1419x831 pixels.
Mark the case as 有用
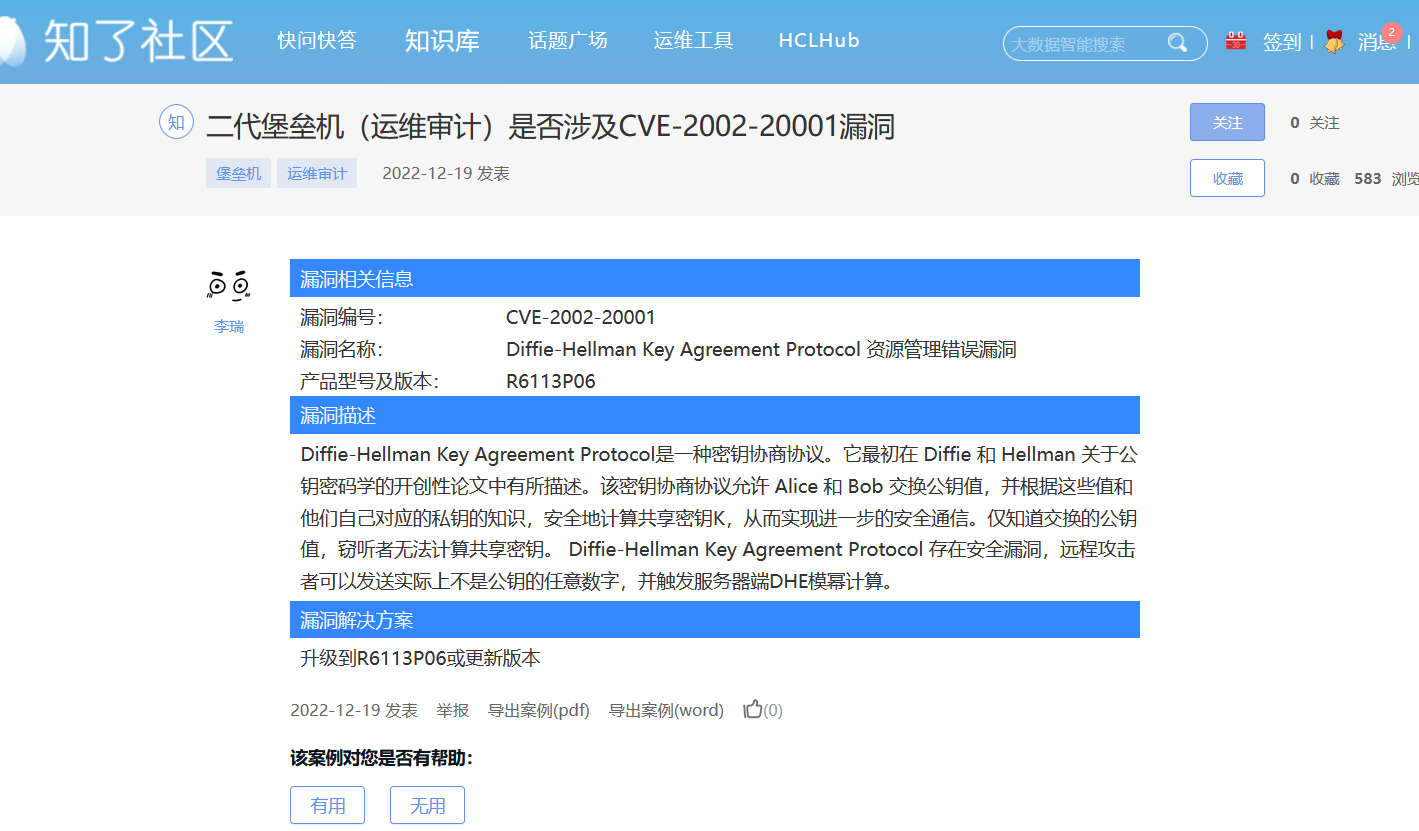[327, 805]
